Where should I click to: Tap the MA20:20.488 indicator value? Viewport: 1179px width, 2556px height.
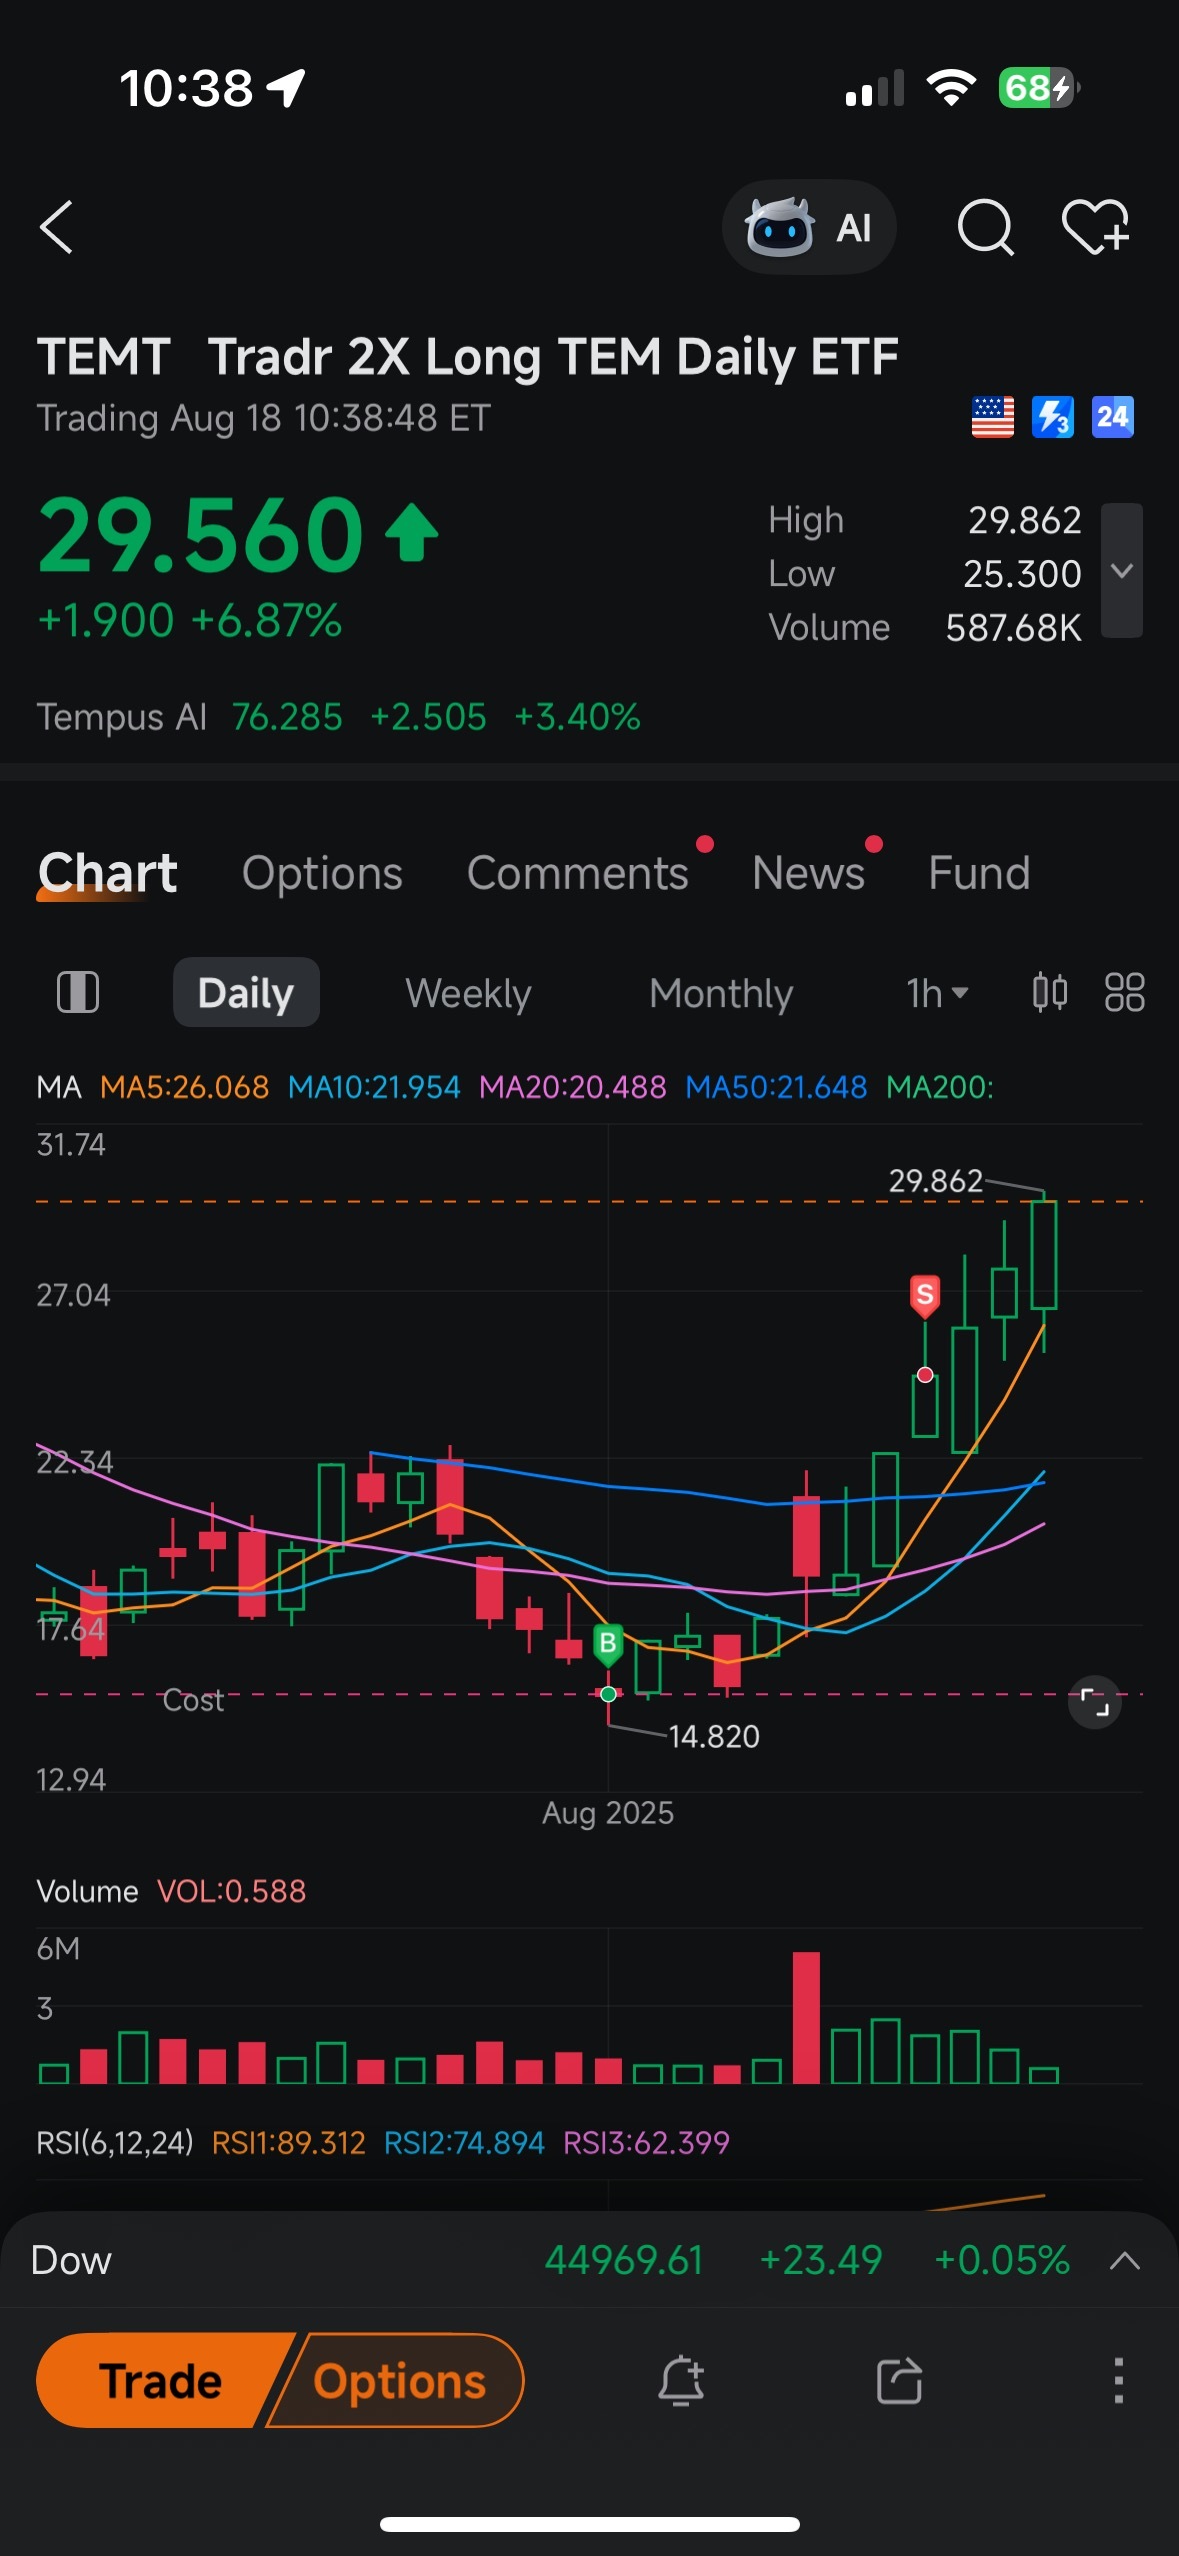[x=573, y=1087]
